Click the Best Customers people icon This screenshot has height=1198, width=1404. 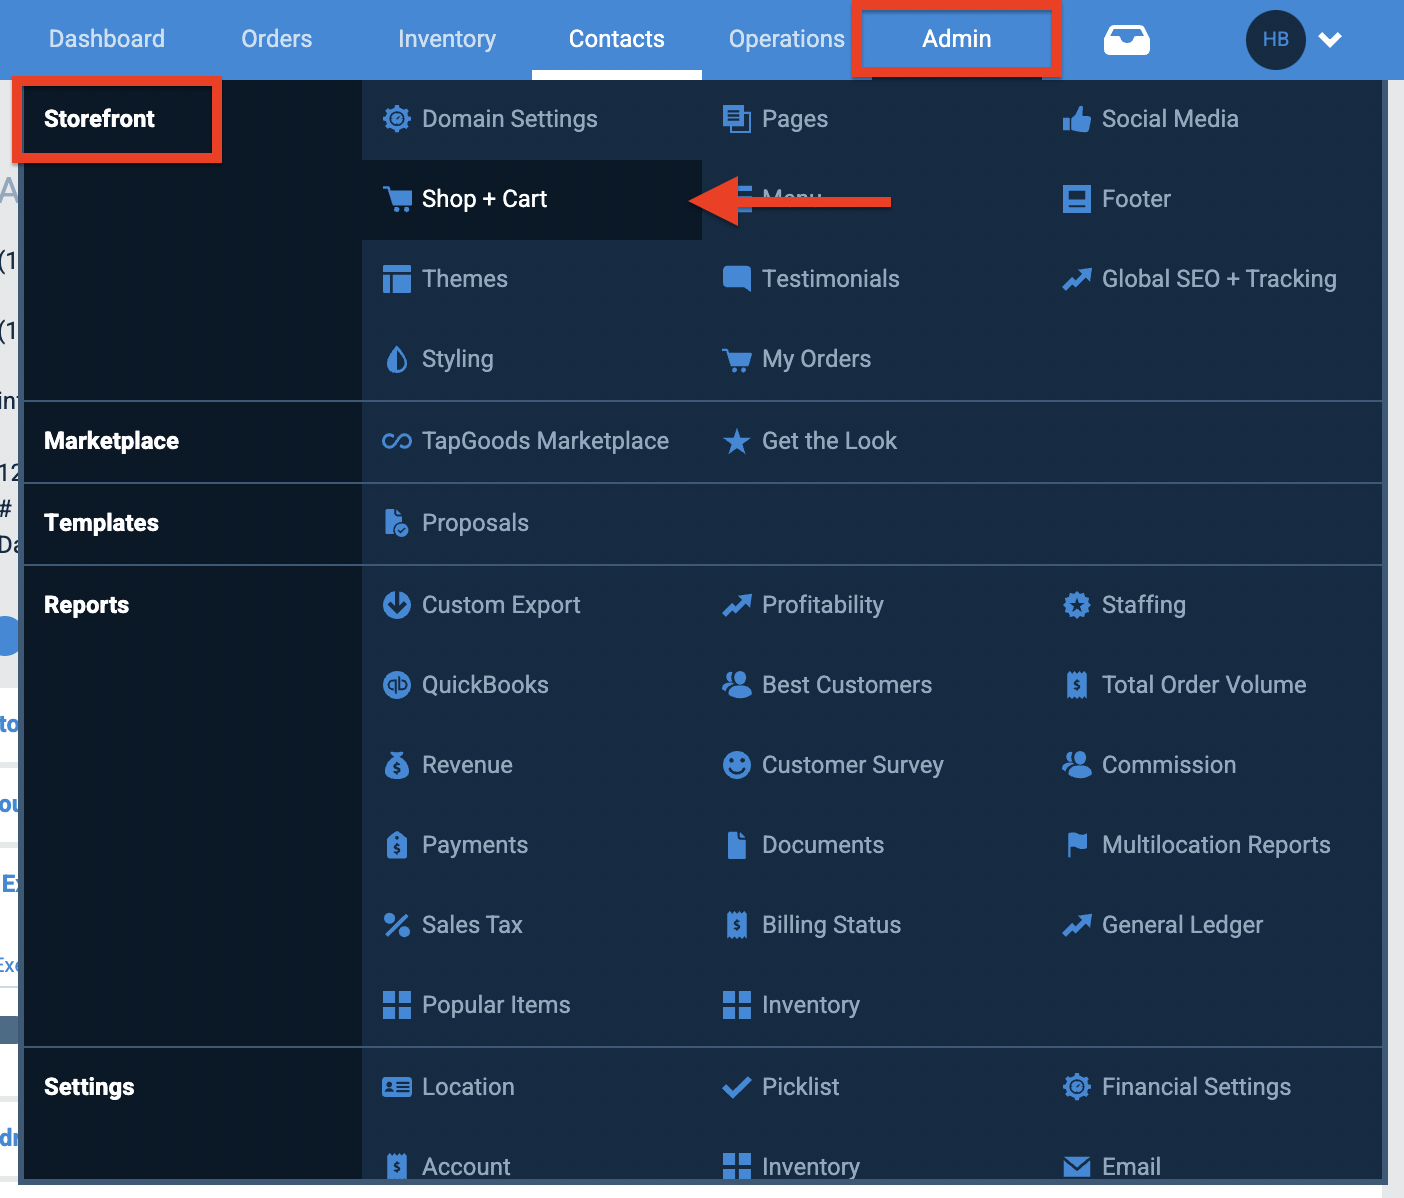[737, 685]
